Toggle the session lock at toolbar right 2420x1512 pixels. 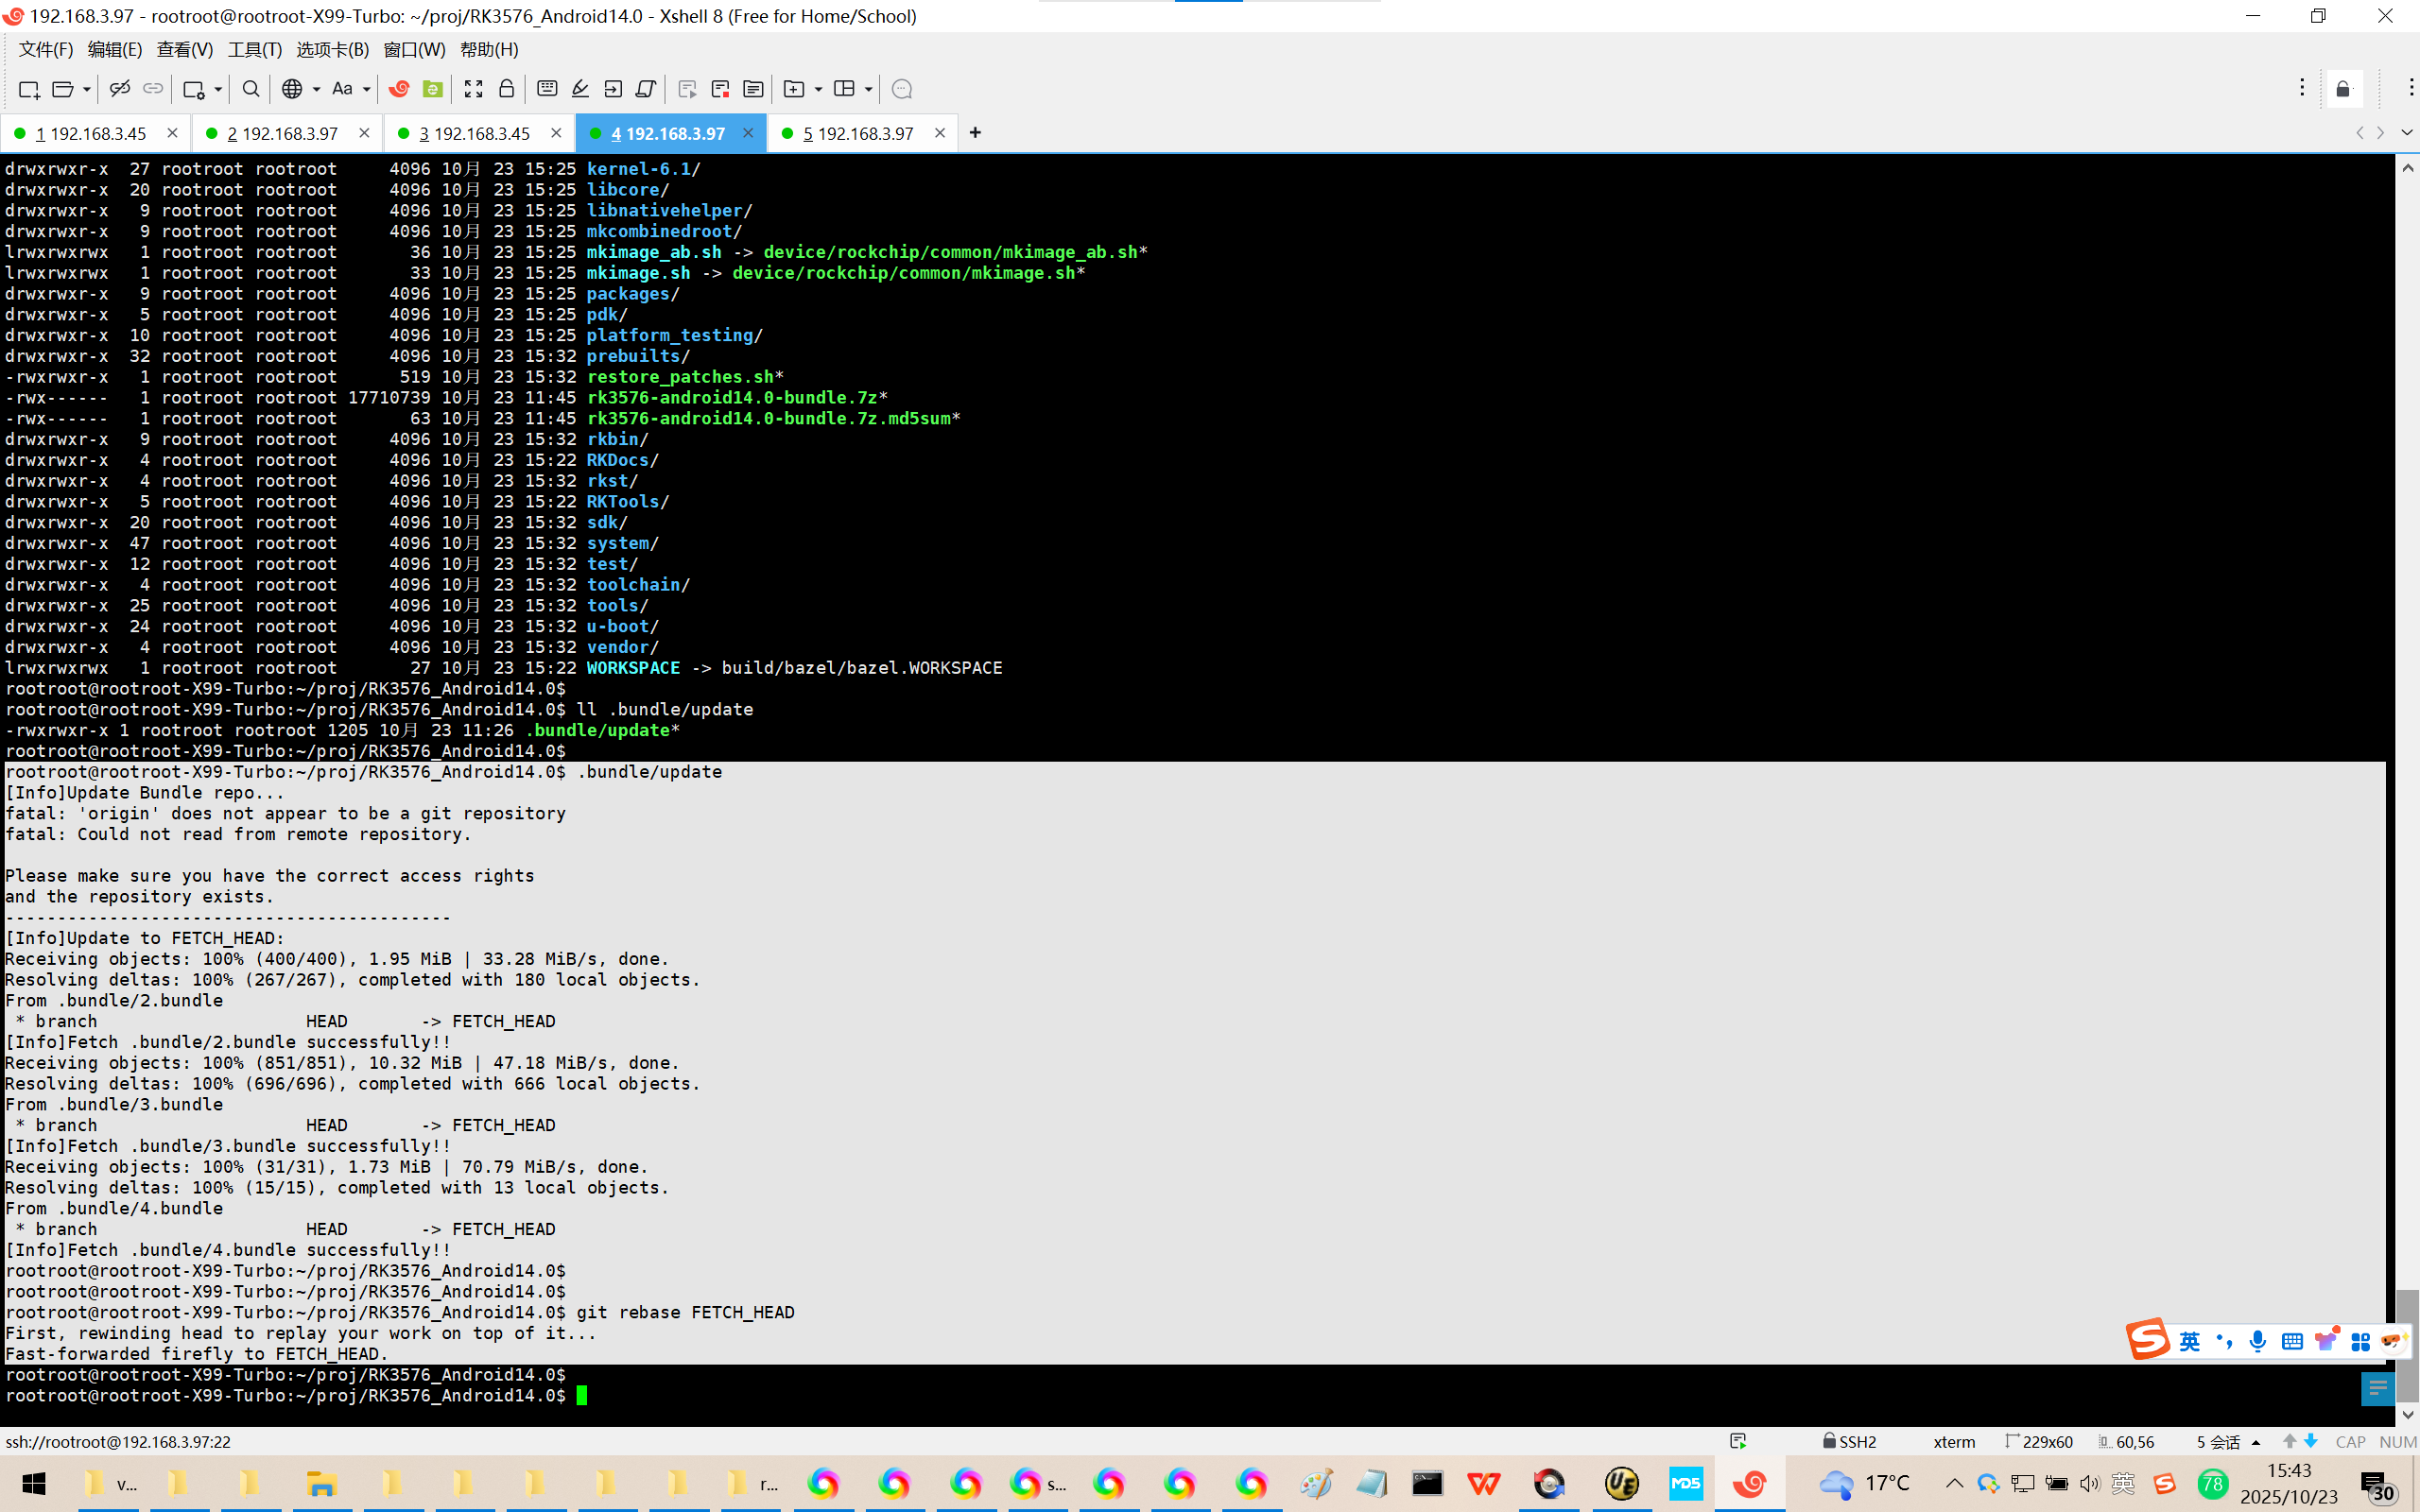[2342, 89]
